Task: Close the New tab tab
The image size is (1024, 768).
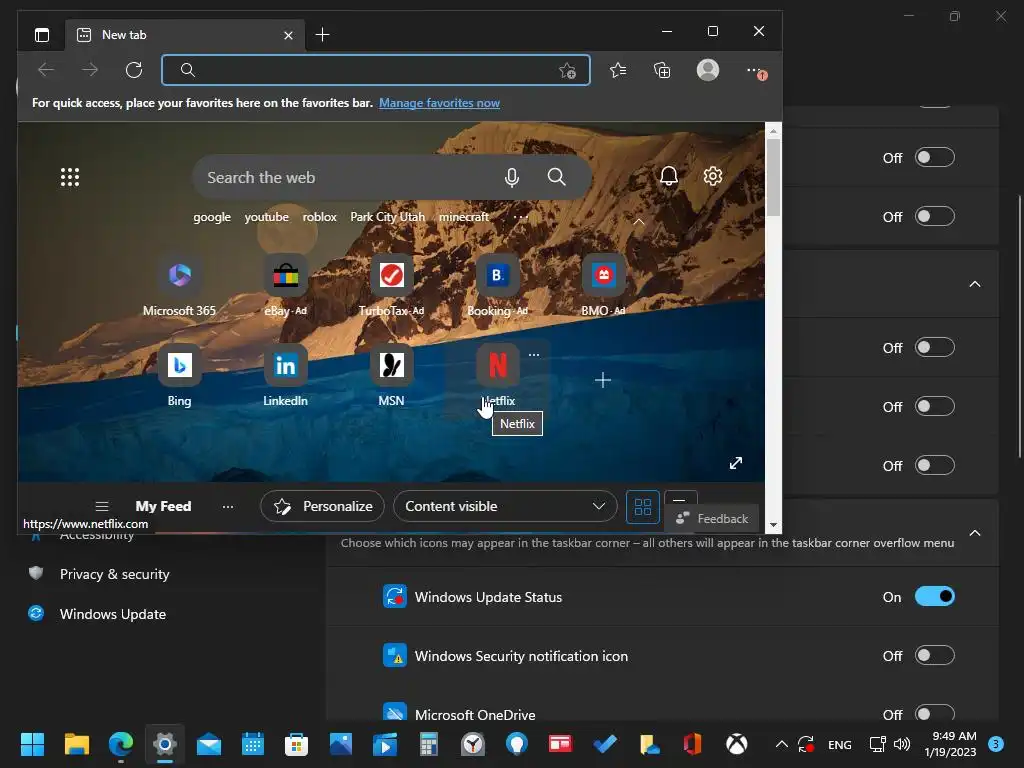Action: pos(288,35)
